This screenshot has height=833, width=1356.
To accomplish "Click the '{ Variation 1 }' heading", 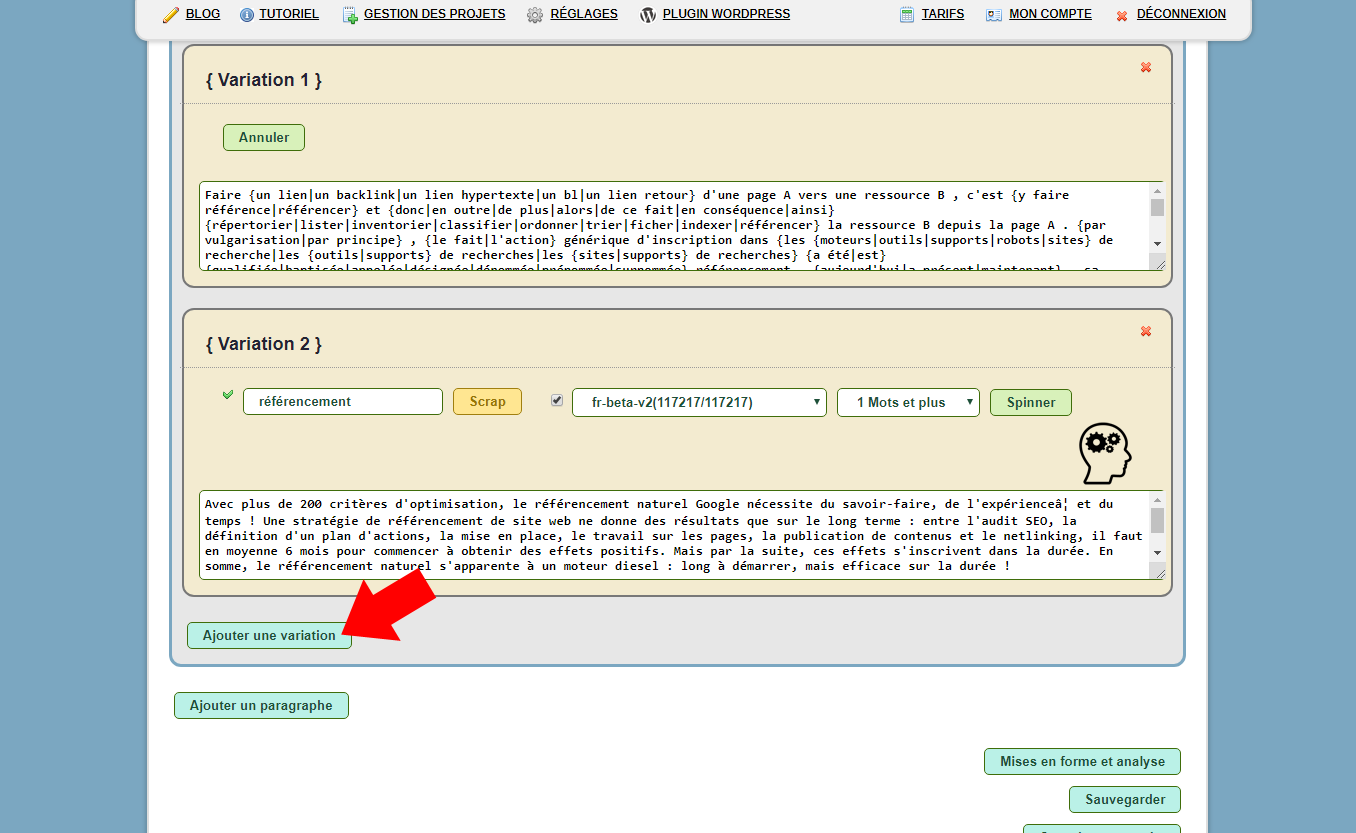I will pyautogui.click(x=264, y=80).
